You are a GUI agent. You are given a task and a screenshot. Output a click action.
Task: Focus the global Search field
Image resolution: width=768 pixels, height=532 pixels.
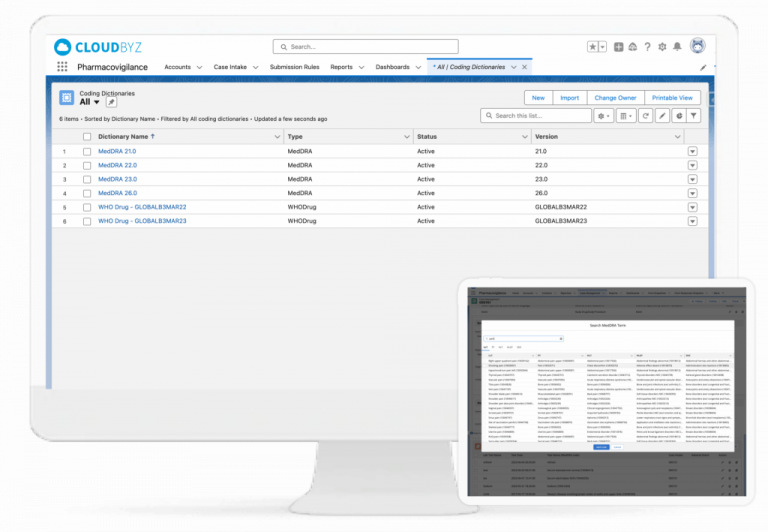click(365, 47)
